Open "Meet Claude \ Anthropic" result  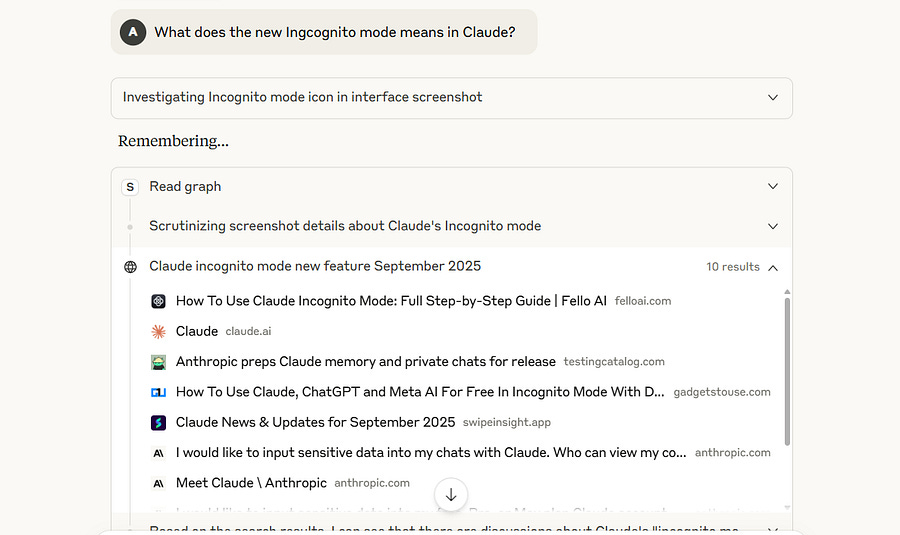(x=251, y=483)
